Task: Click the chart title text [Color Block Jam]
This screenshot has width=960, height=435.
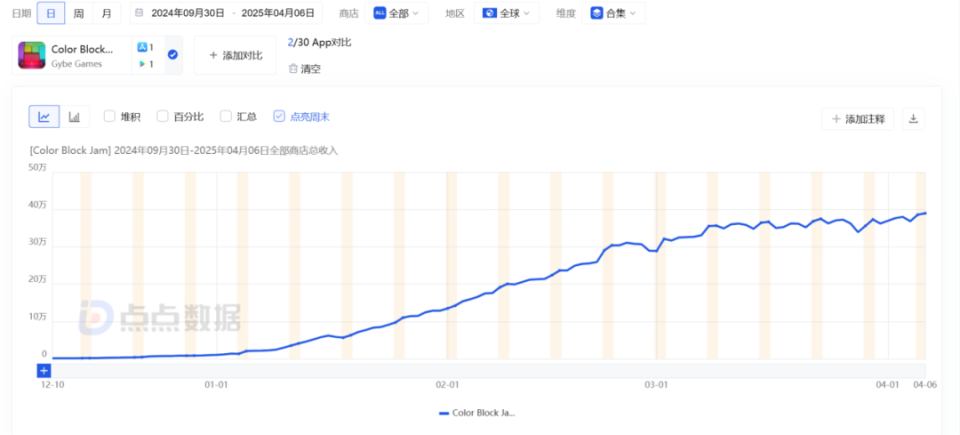Action: pyautogui.click(x=70, y=151)
